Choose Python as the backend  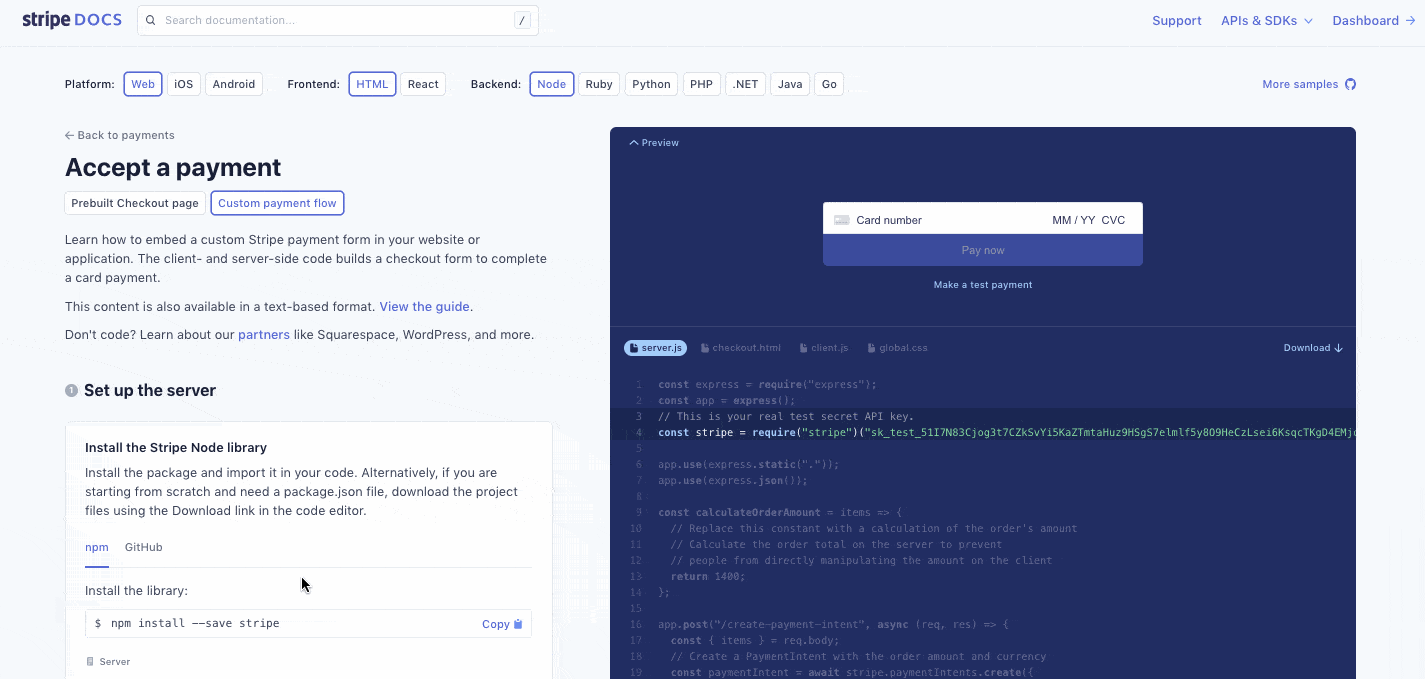(x=651, y=84)
